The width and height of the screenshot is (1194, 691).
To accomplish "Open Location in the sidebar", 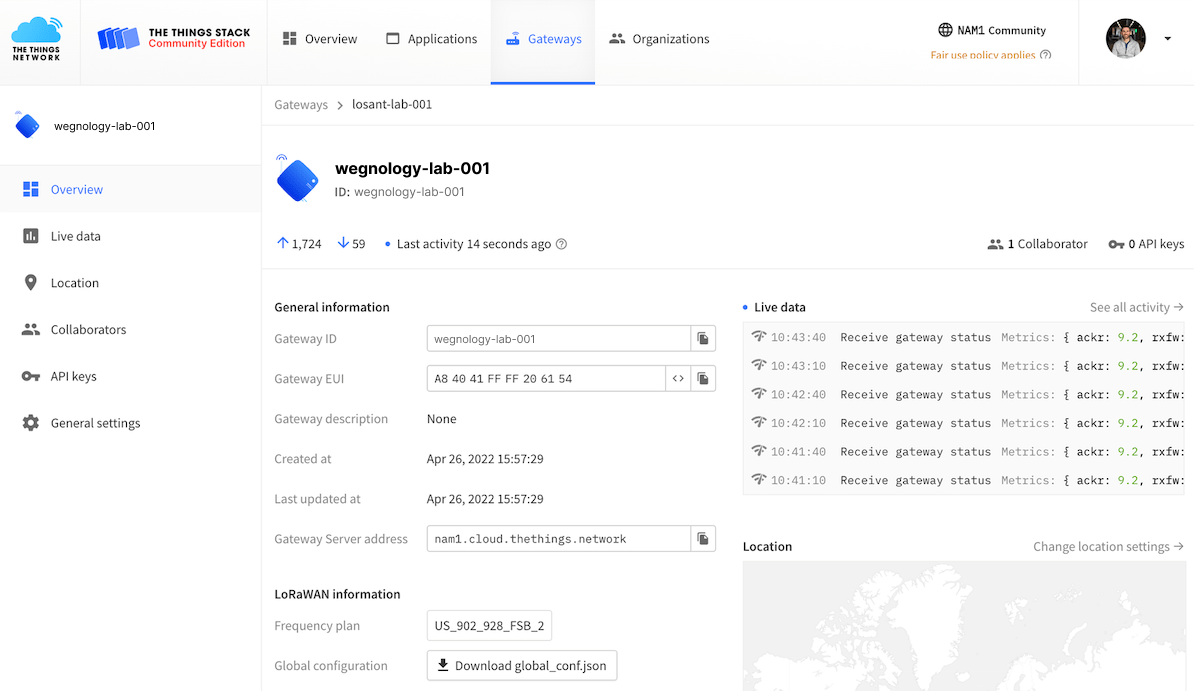I will (130, 283).
